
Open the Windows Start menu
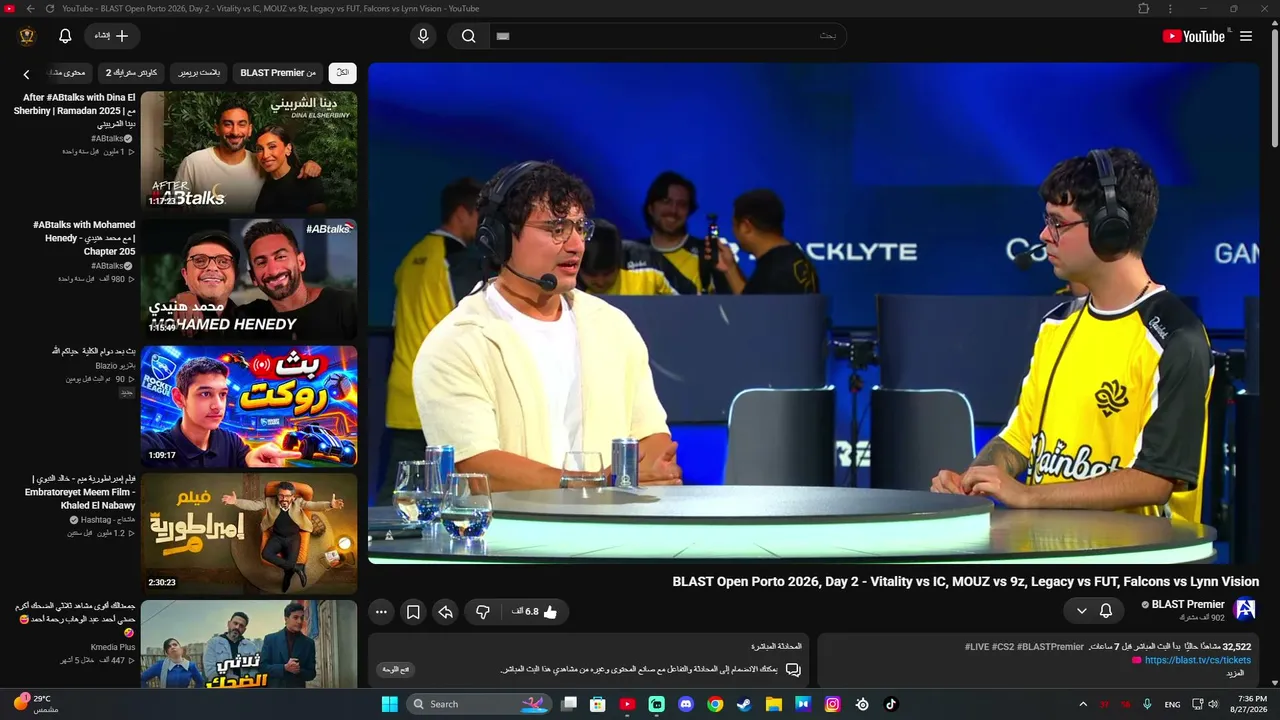[389, 704]
